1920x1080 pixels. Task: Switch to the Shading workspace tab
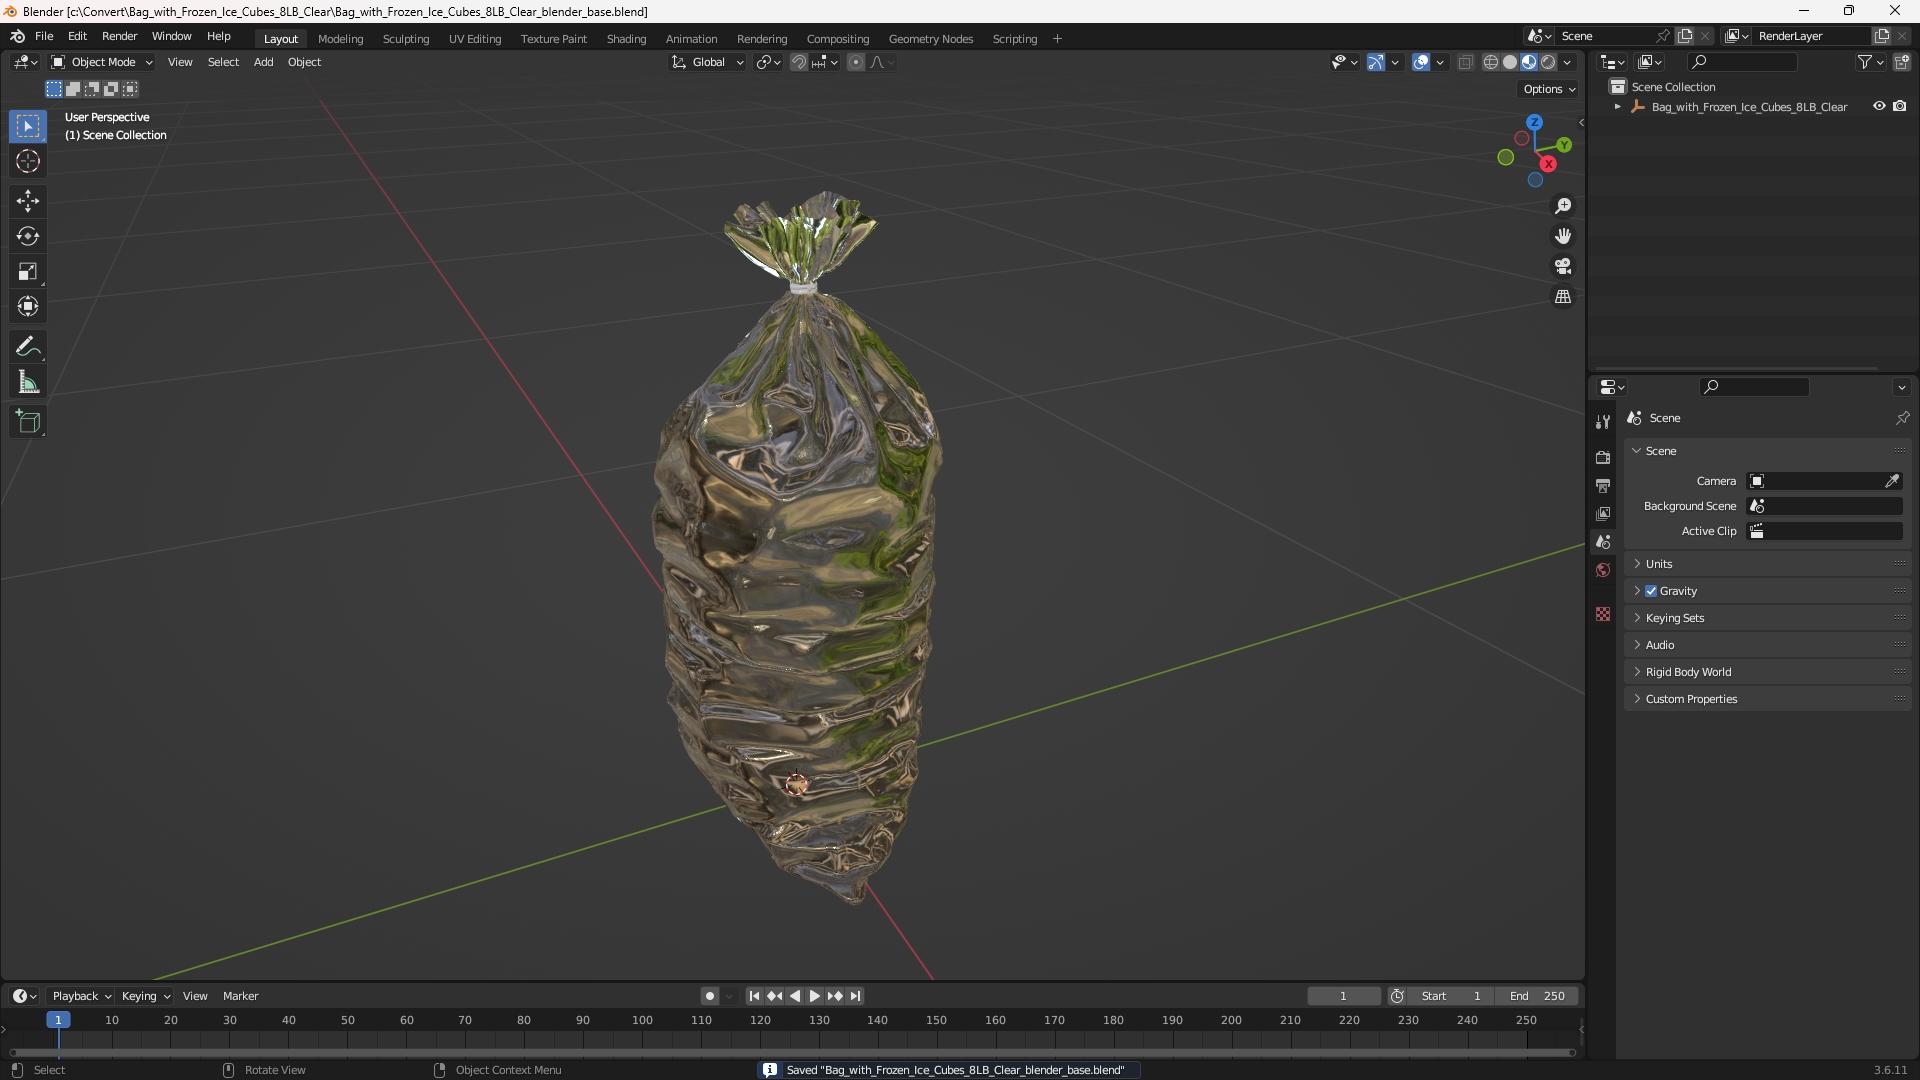coord(626,39)
